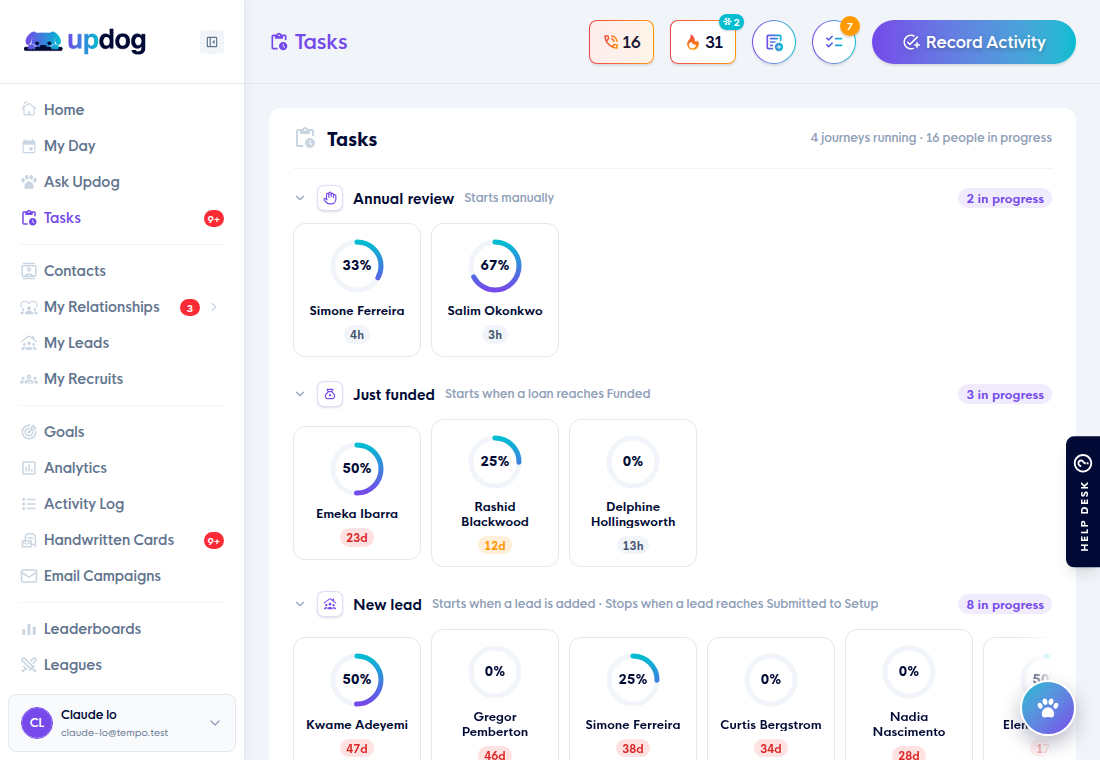Click Salim Okonkwo's 67% progress ring
The width and height of the screenshot is (1100, 760).
click(495, 265)
